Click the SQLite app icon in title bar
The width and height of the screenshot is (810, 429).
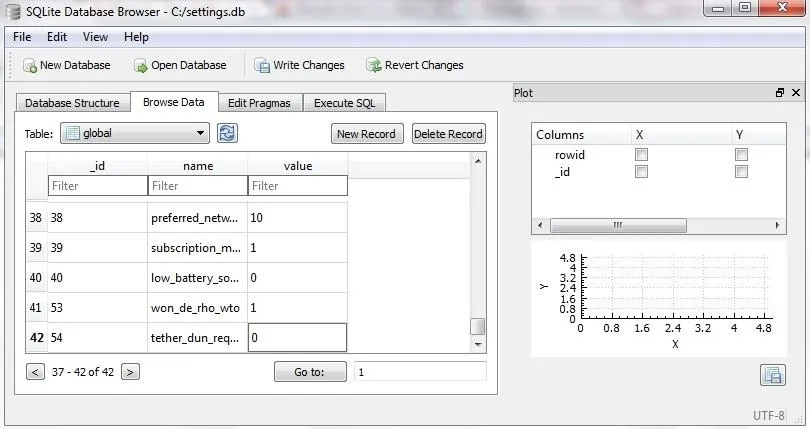click(13, 11)
